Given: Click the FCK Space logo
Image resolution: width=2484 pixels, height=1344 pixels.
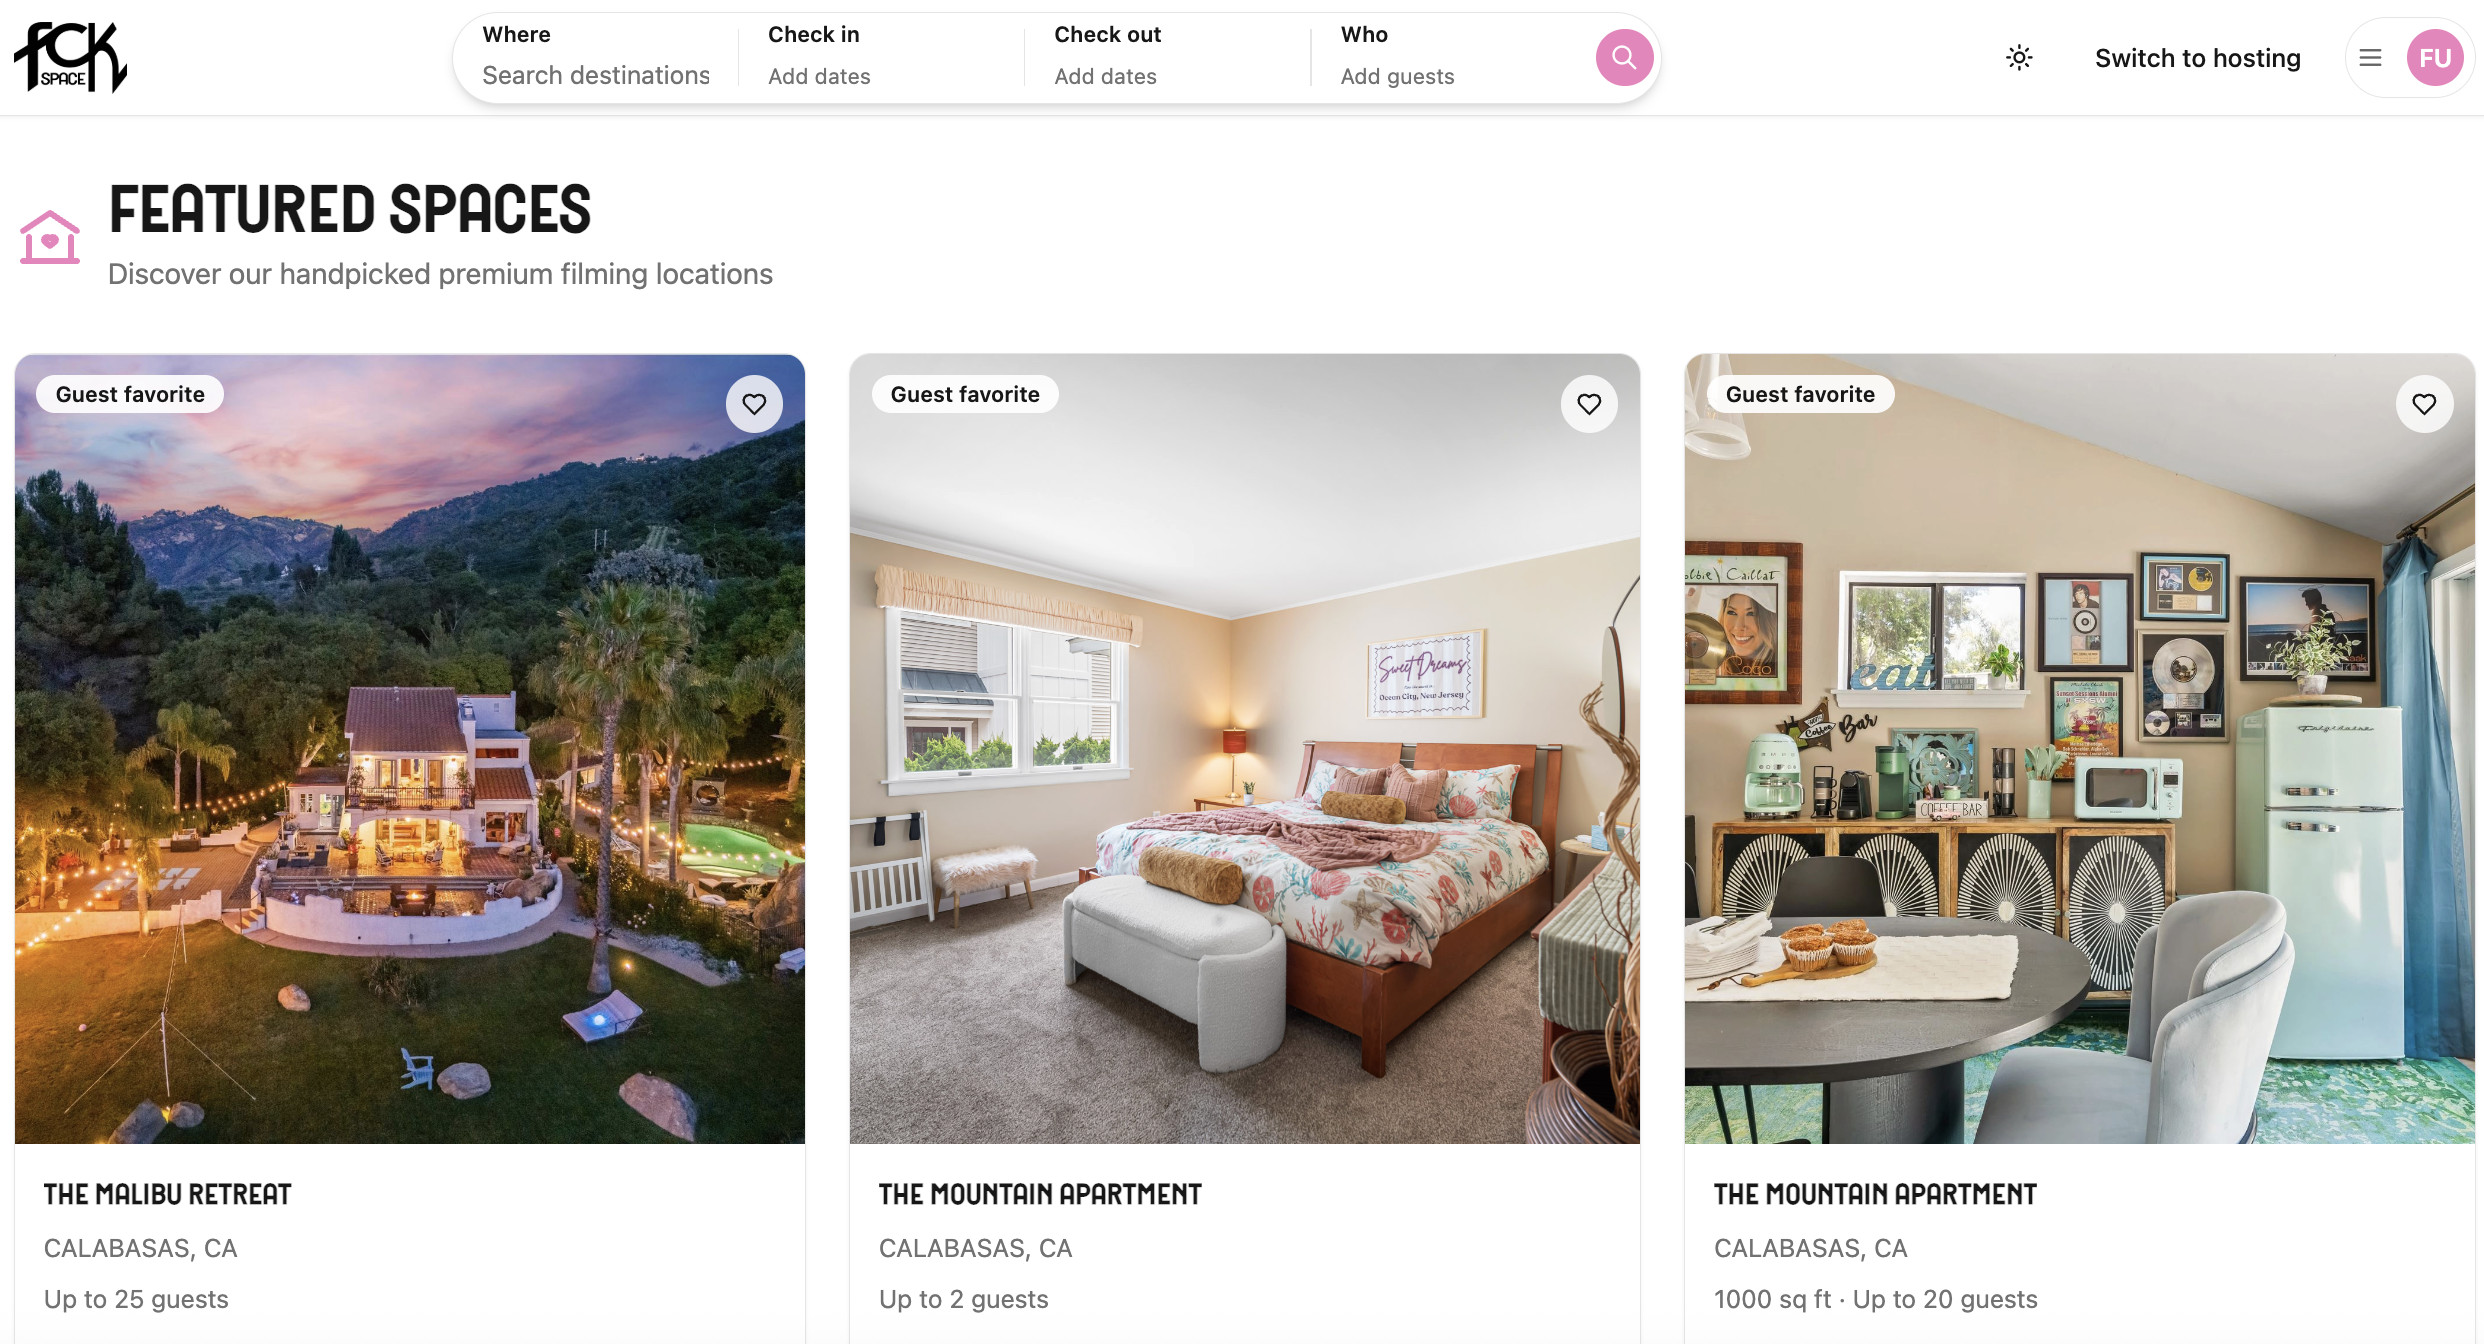Looking at the screenshot, I should click(x=70, y=57).
